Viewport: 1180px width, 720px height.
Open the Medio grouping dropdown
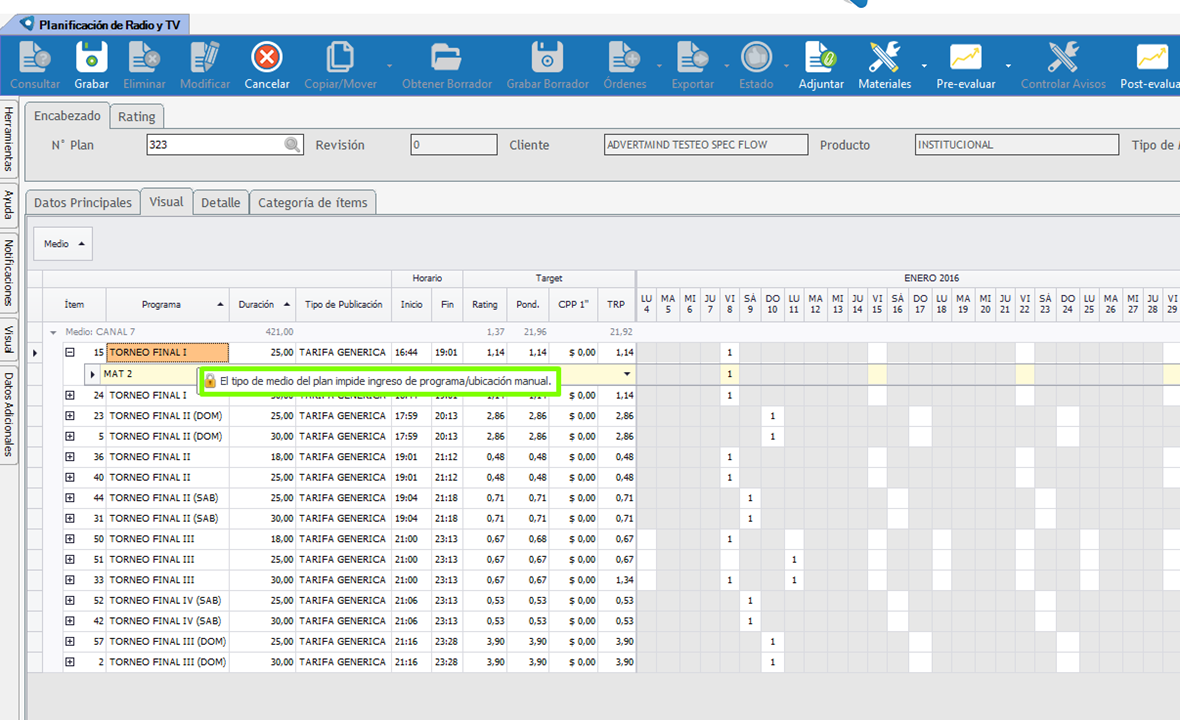[x=63, y=243]
